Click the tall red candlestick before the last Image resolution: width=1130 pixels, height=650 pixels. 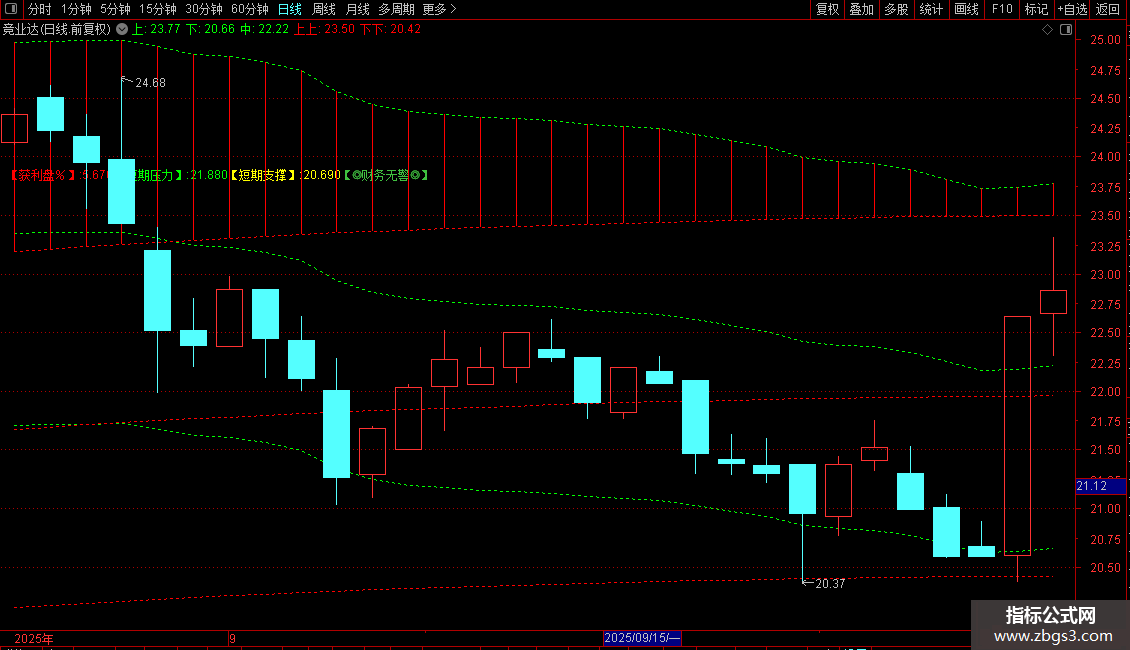(1018, 435)
